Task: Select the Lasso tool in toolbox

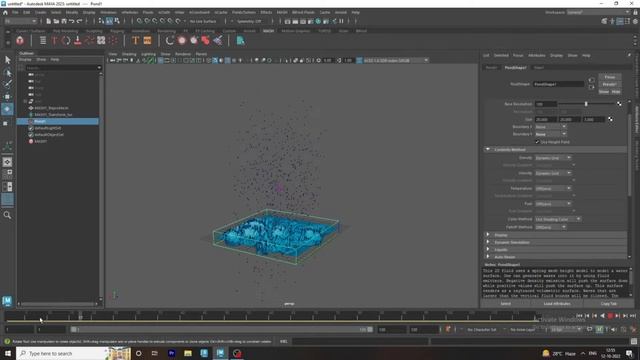Action: click(7, 73)
